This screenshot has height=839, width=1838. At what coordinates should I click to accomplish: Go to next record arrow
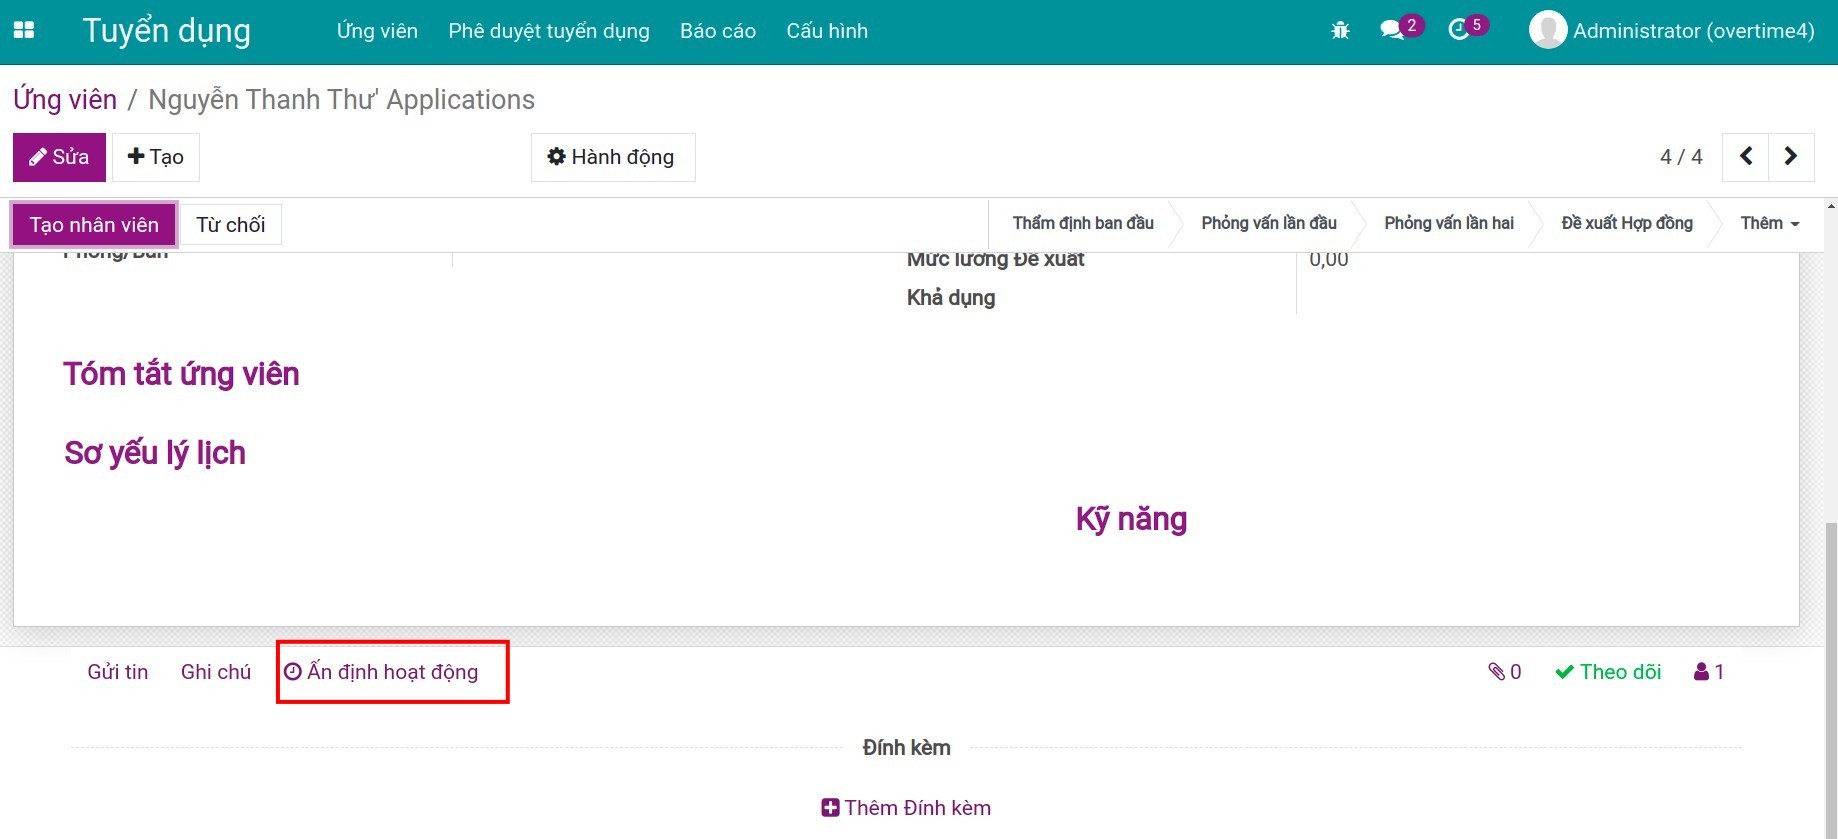(x=1791, y=157)
